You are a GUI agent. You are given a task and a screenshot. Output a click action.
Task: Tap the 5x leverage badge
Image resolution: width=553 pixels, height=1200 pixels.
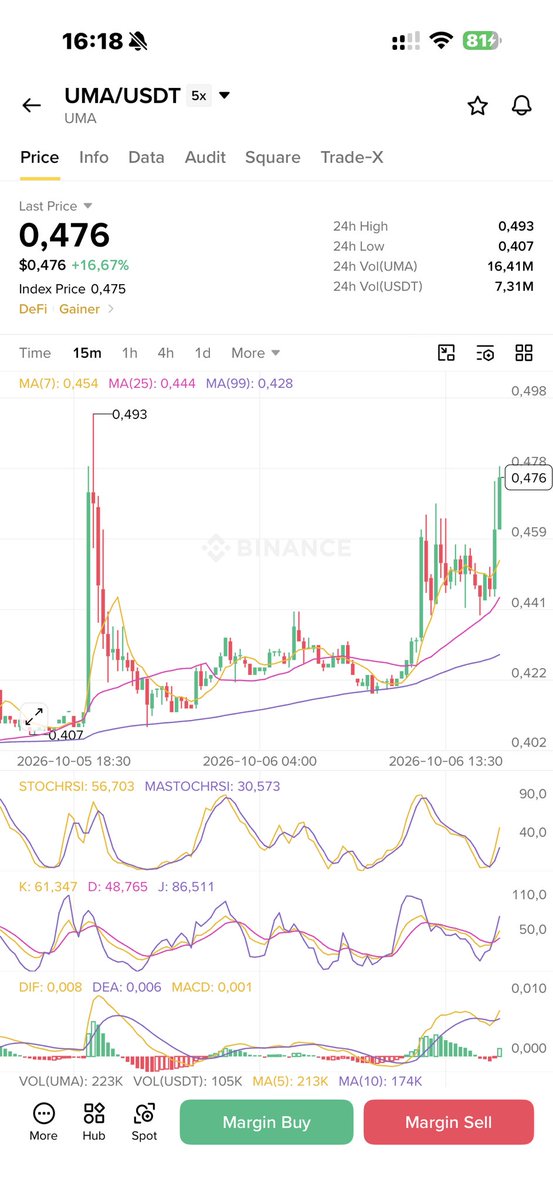[199, 96]
